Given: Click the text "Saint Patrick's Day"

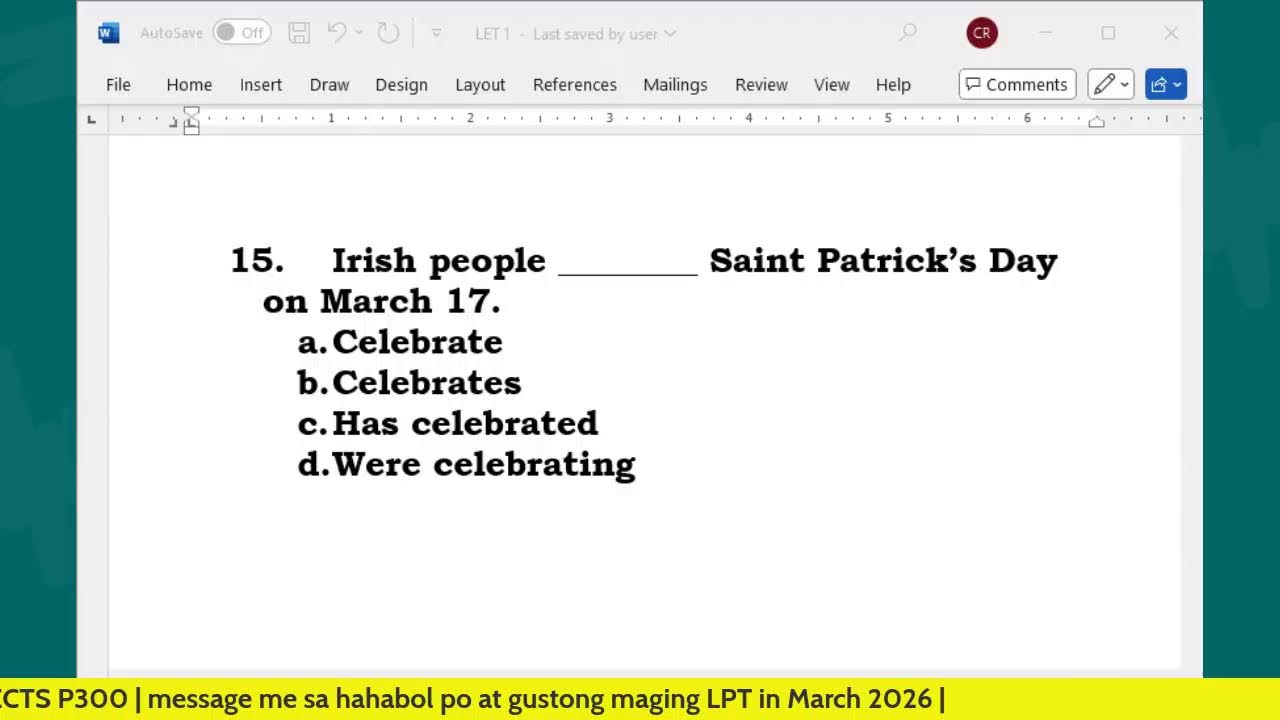Looking at the screenshot, I should point(883,260).
